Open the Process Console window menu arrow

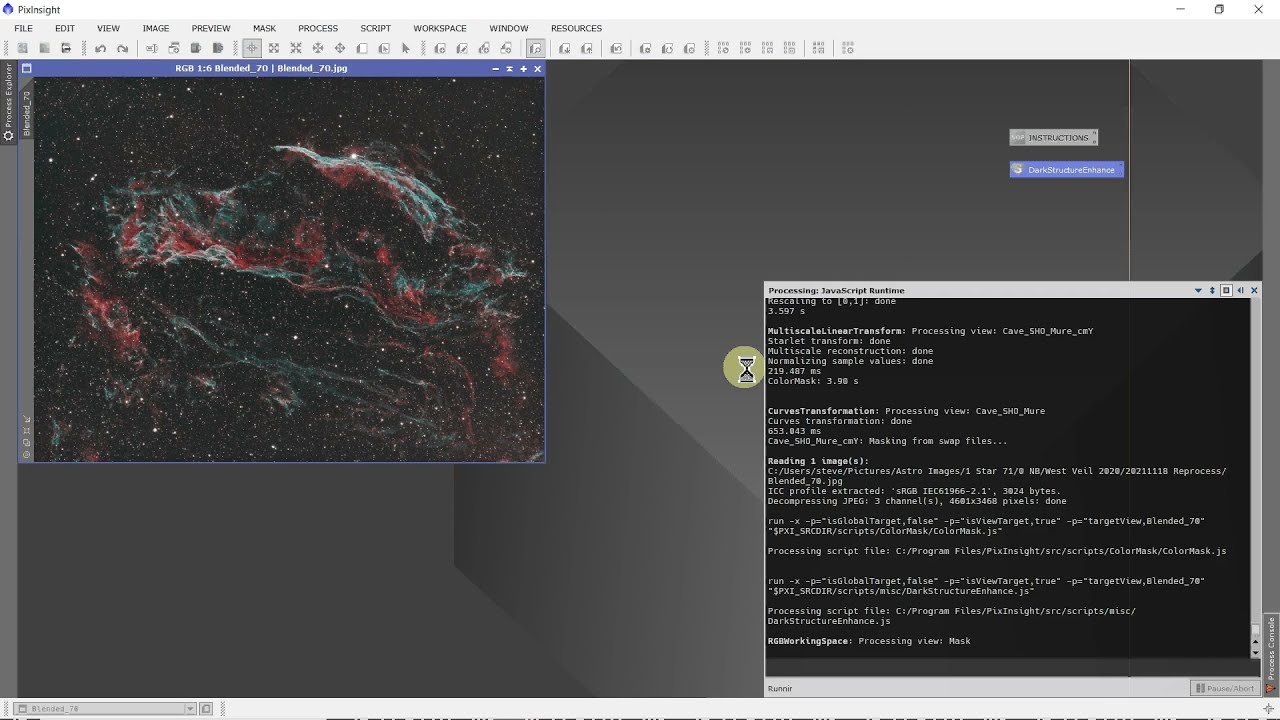pos(1198,291)
